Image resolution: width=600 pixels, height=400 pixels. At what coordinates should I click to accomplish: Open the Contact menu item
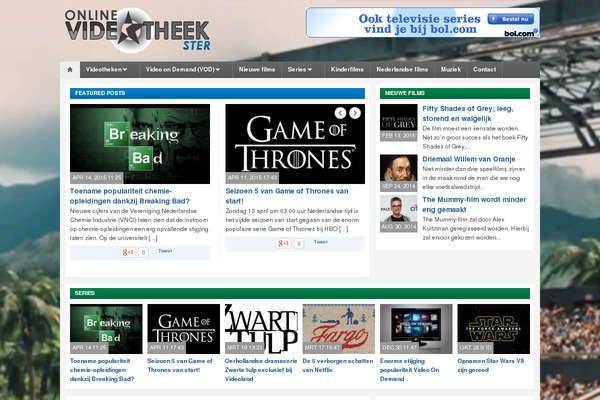[484, 70]
